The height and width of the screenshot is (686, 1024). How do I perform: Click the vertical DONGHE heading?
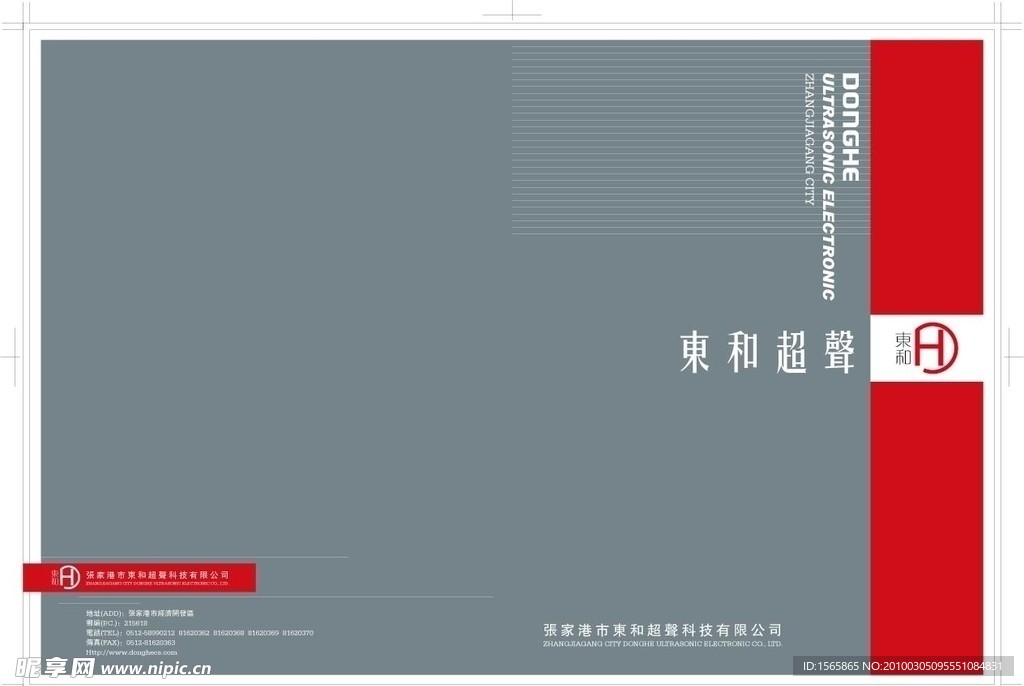[850, 127]
